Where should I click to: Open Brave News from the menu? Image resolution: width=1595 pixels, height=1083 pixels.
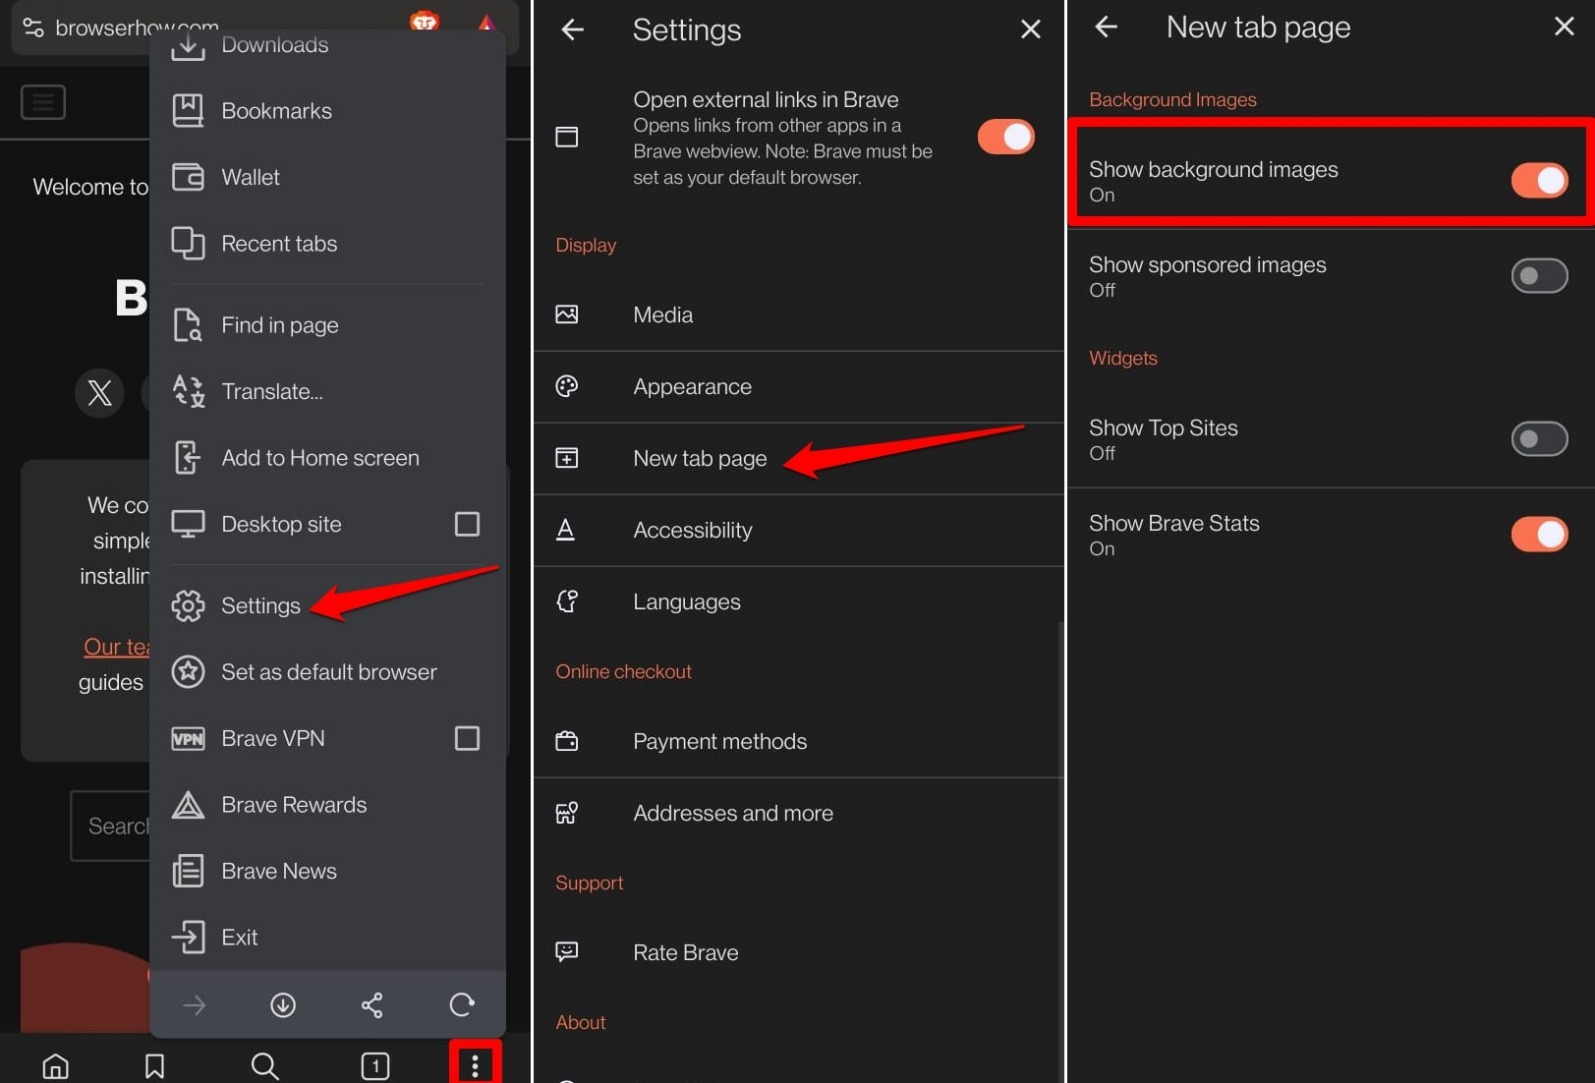pos(328,871)
